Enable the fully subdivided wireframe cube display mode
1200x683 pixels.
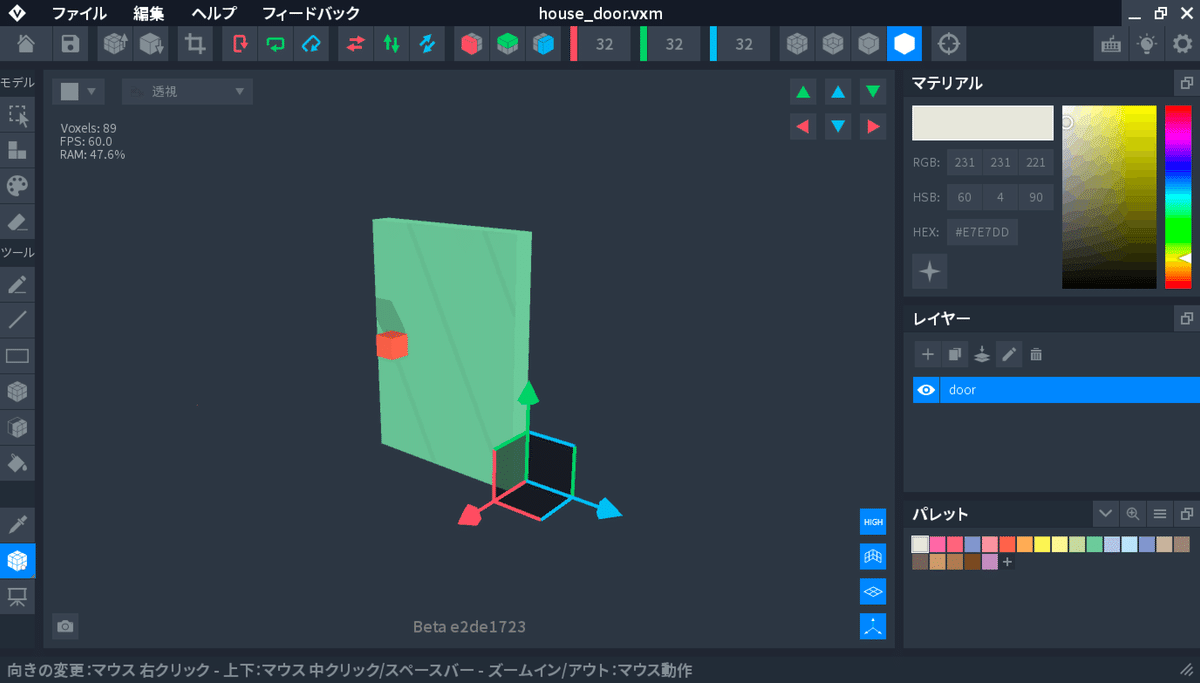click(x=797, y=44)
